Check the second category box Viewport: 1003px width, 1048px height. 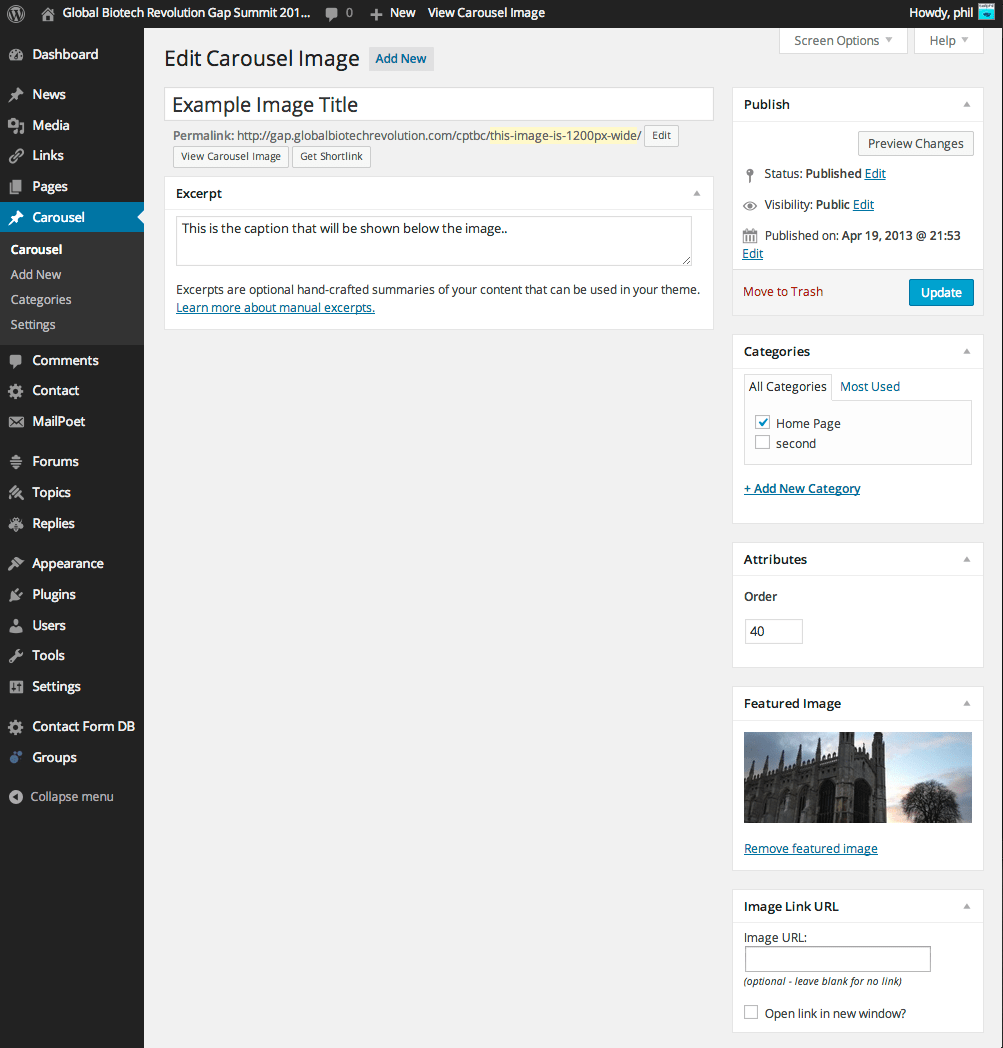point(762,443)
